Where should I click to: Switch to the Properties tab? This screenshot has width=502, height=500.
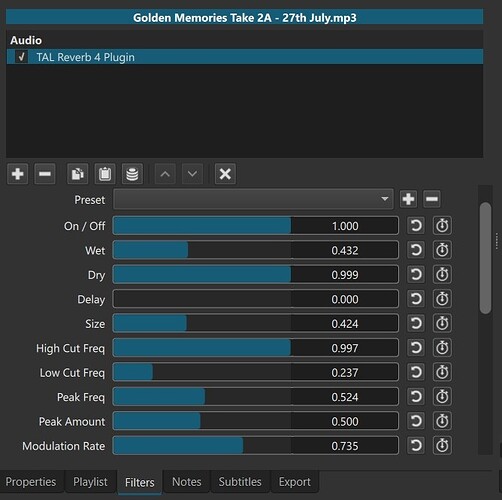(31, 482)
